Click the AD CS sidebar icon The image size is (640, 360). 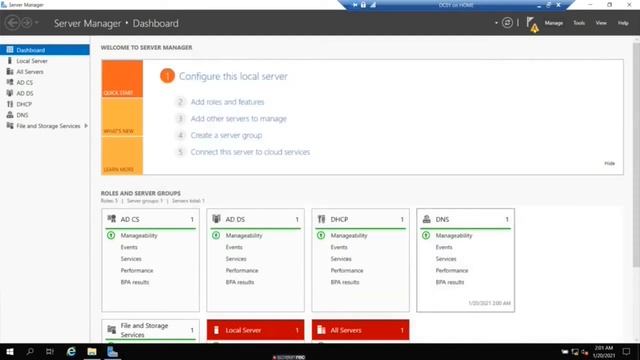coord(10,82)
